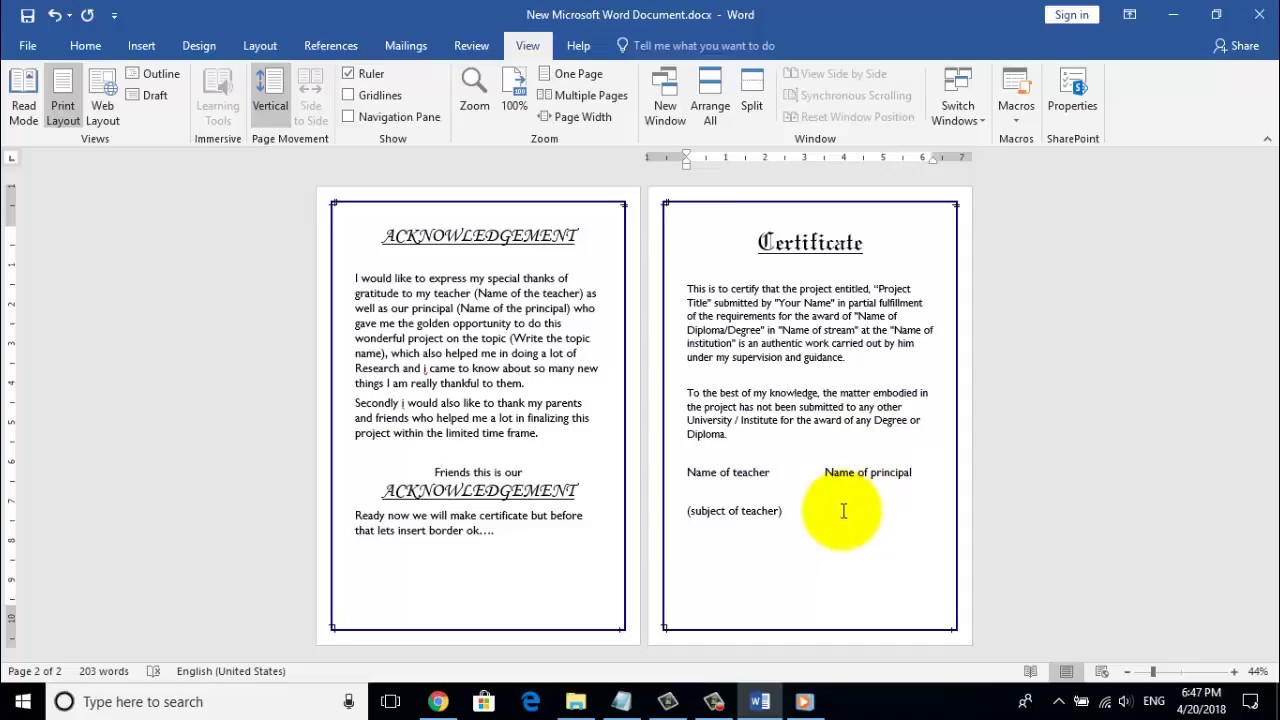This screenshot has width=1280, height=720.
Task: Open File Explorer from taskbar
Action: 576,701
